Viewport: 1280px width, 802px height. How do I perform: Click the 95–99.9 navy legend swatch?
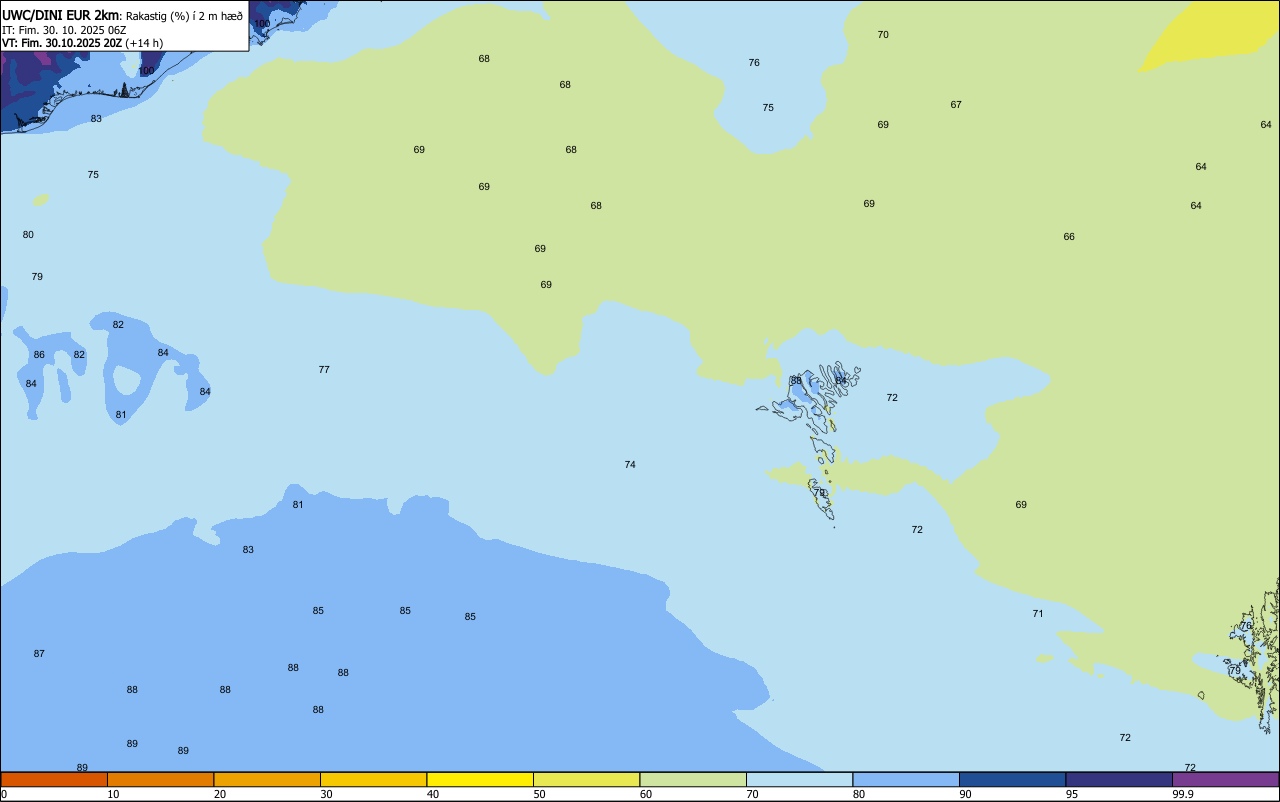coord(1119,779)
